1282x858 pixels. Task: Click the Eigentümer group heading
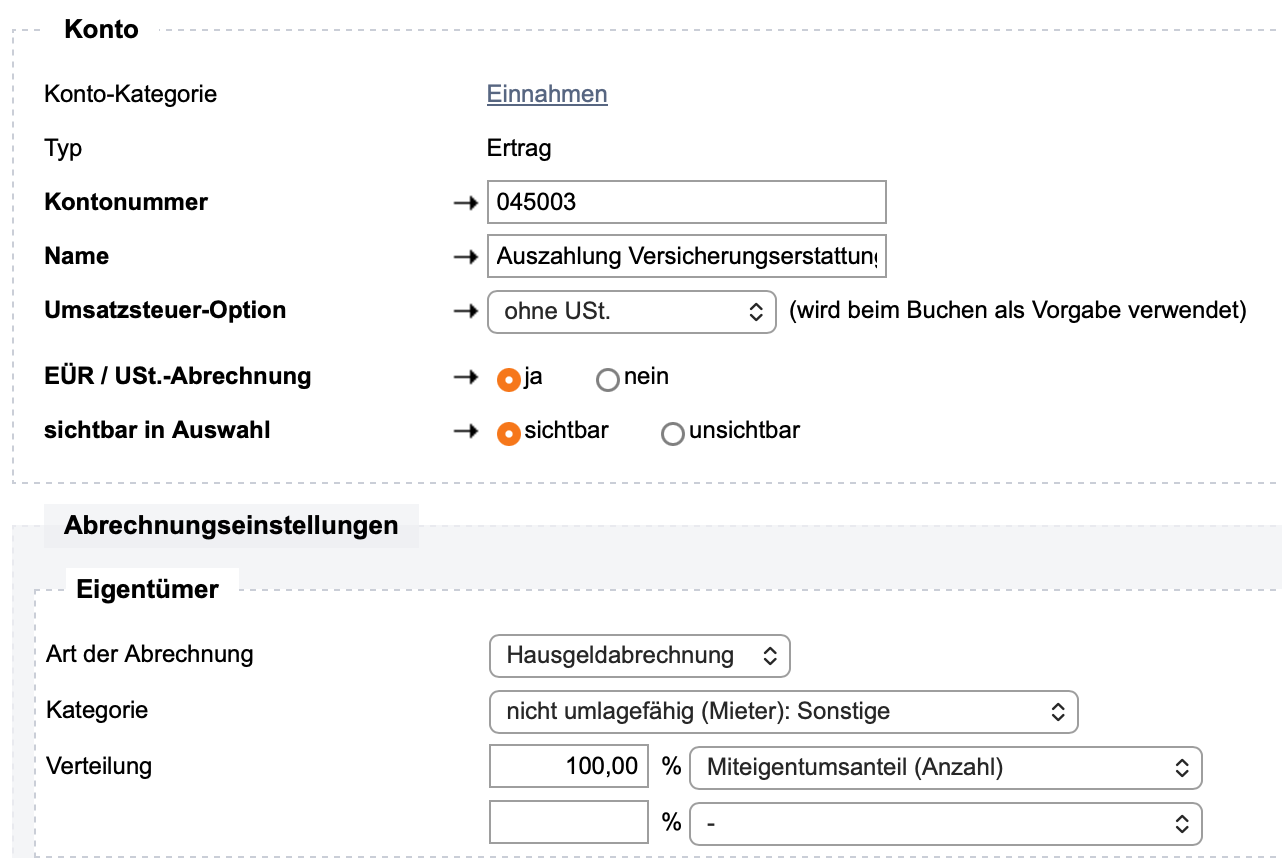pyautogui.click(x=147, y=589)
